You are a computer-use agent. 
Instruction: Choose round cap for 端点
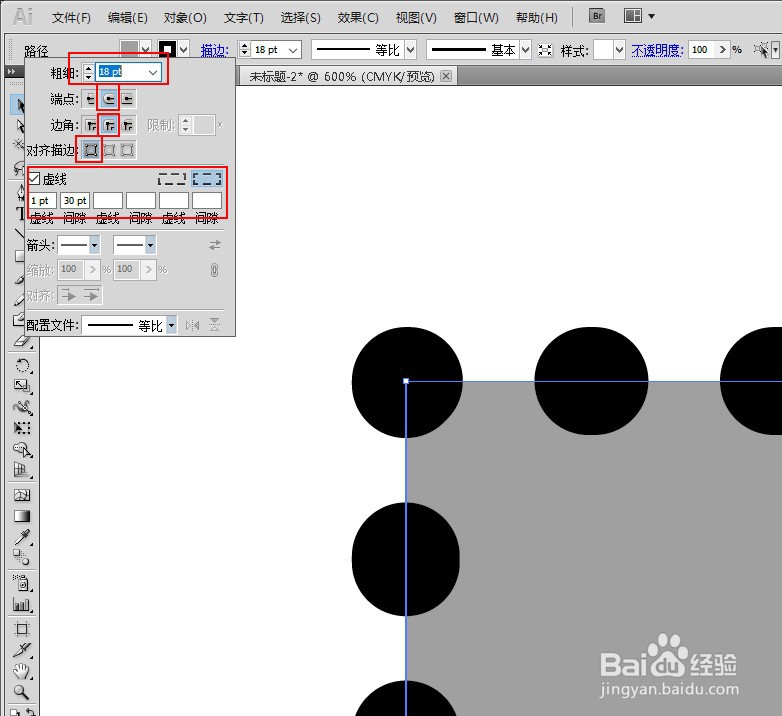click(x=109, y=99)
